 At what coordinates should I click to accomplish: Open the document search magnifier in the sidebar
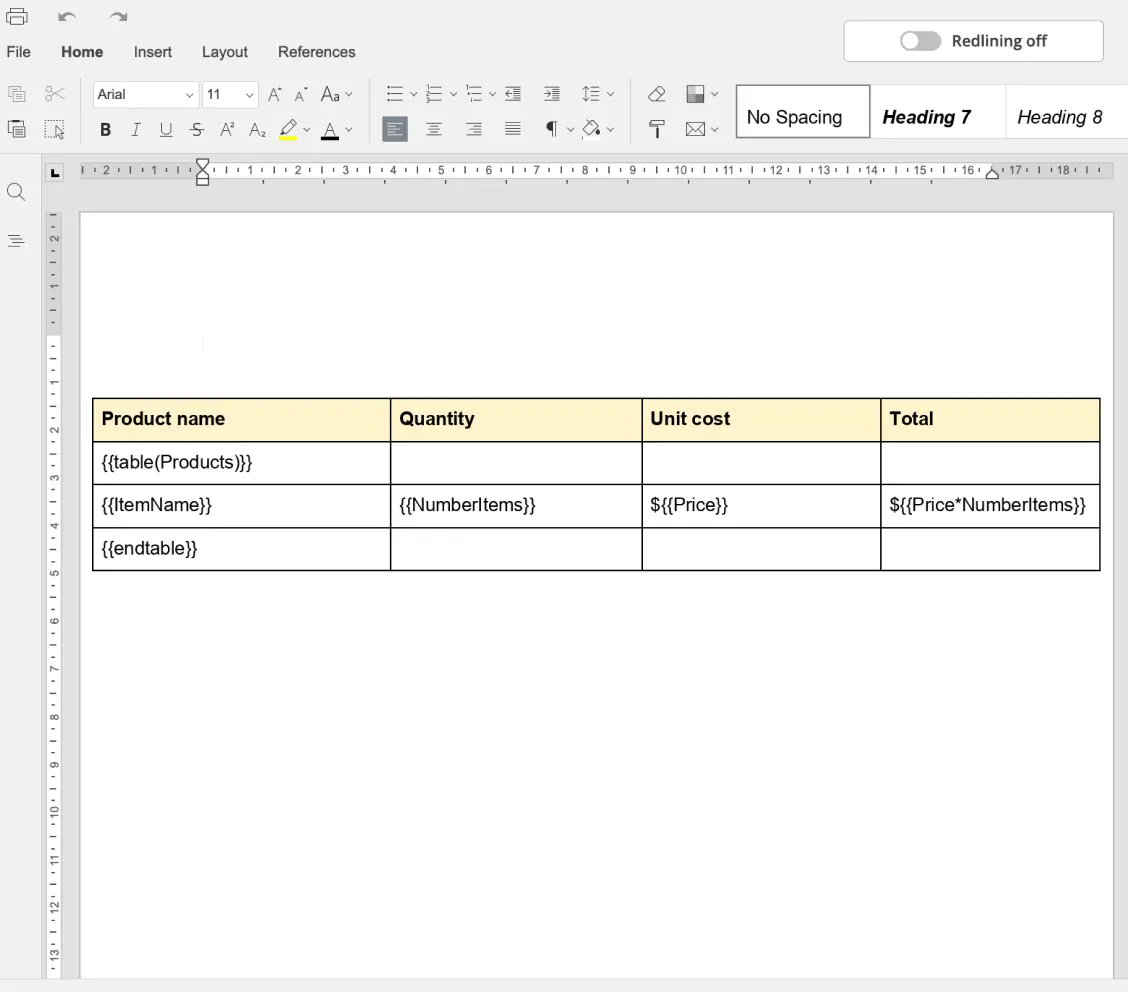coord(16,192)
